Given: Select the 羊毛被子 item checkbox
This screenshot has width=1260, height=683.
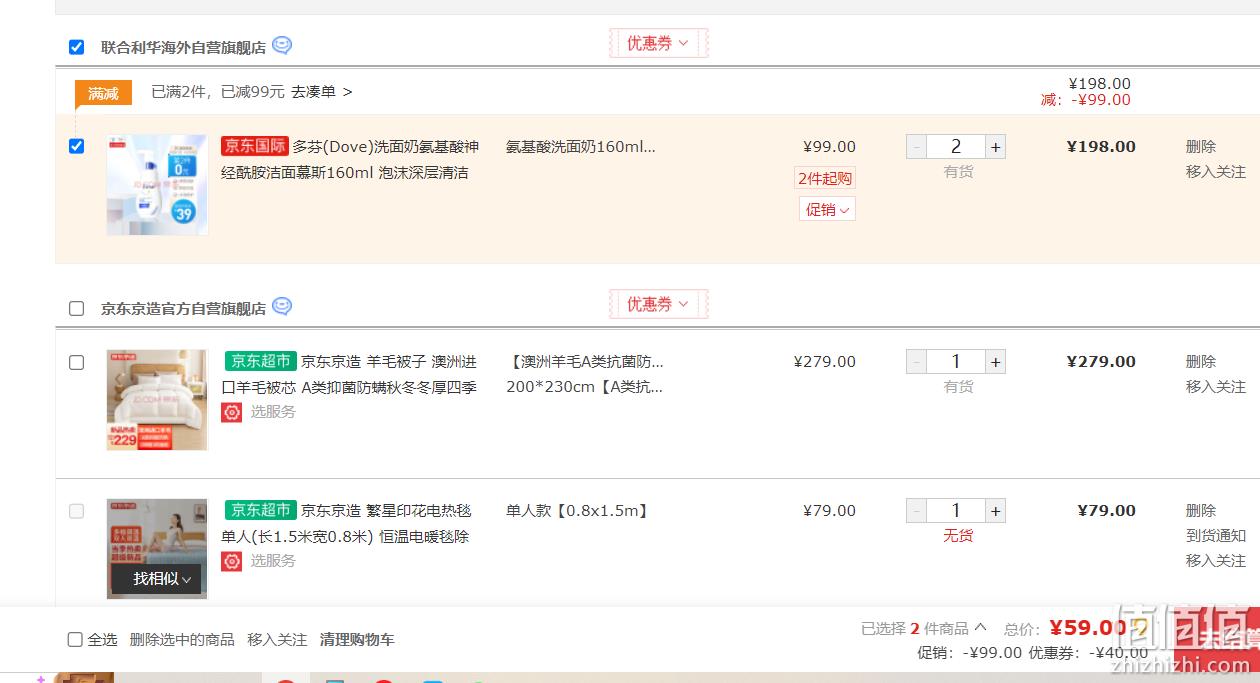Looking at the screenshot, I should pyautogui.click(x=76, y=362).
